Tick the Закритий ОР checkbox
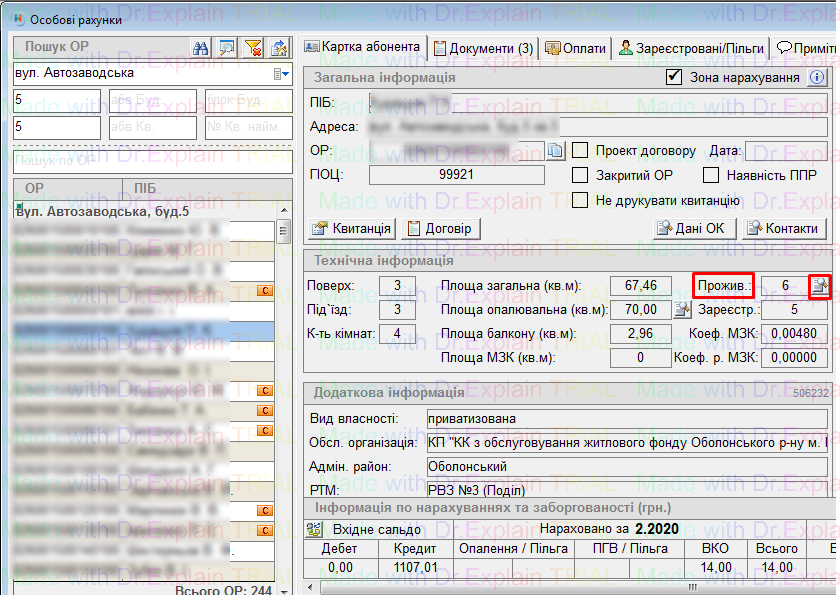Screen dimensions: 840x595 [580, 175]
